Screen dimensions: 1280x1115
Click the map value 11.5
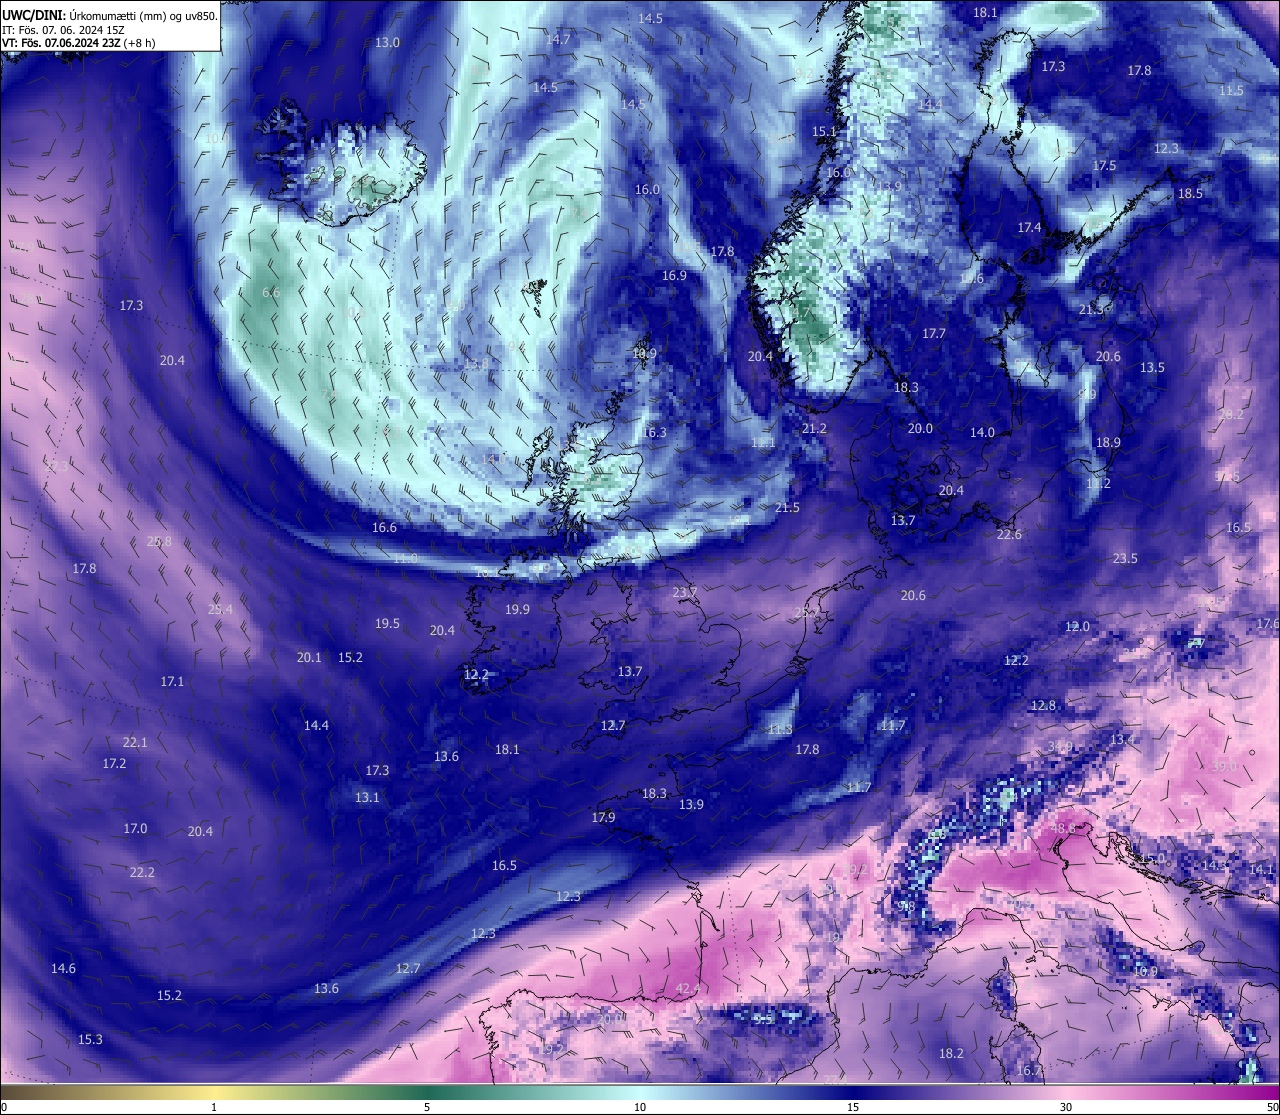point(1231,90)
